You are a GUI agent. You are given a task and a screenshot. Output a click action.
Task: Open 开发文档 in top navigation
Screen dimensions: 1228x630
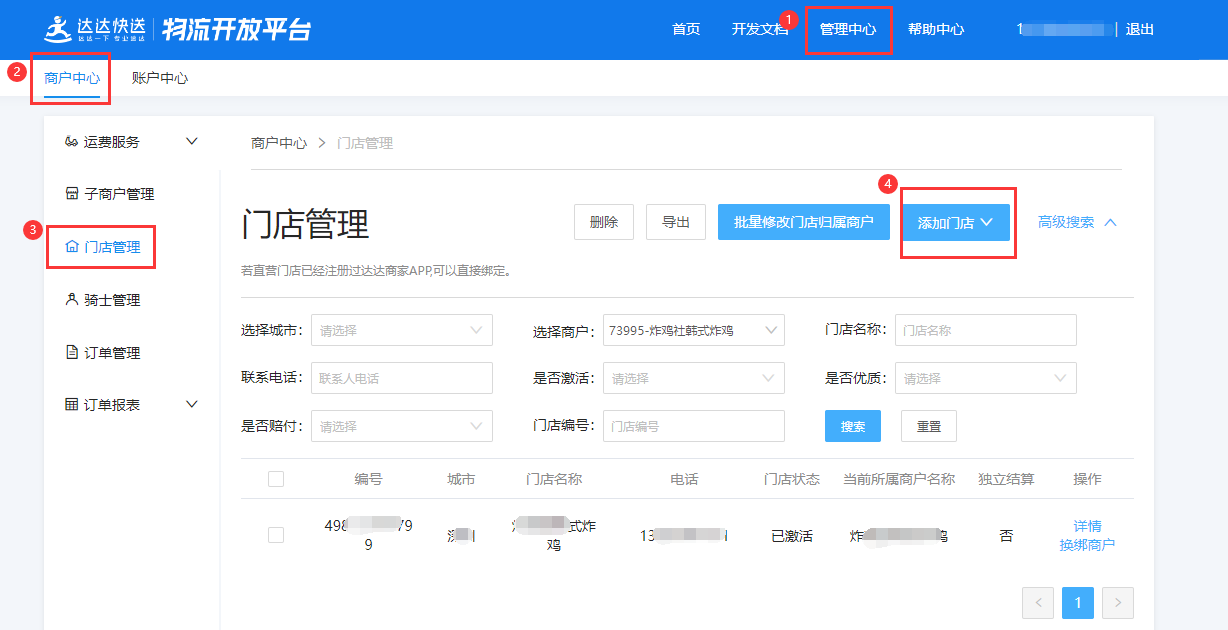(x=760, y=29)
